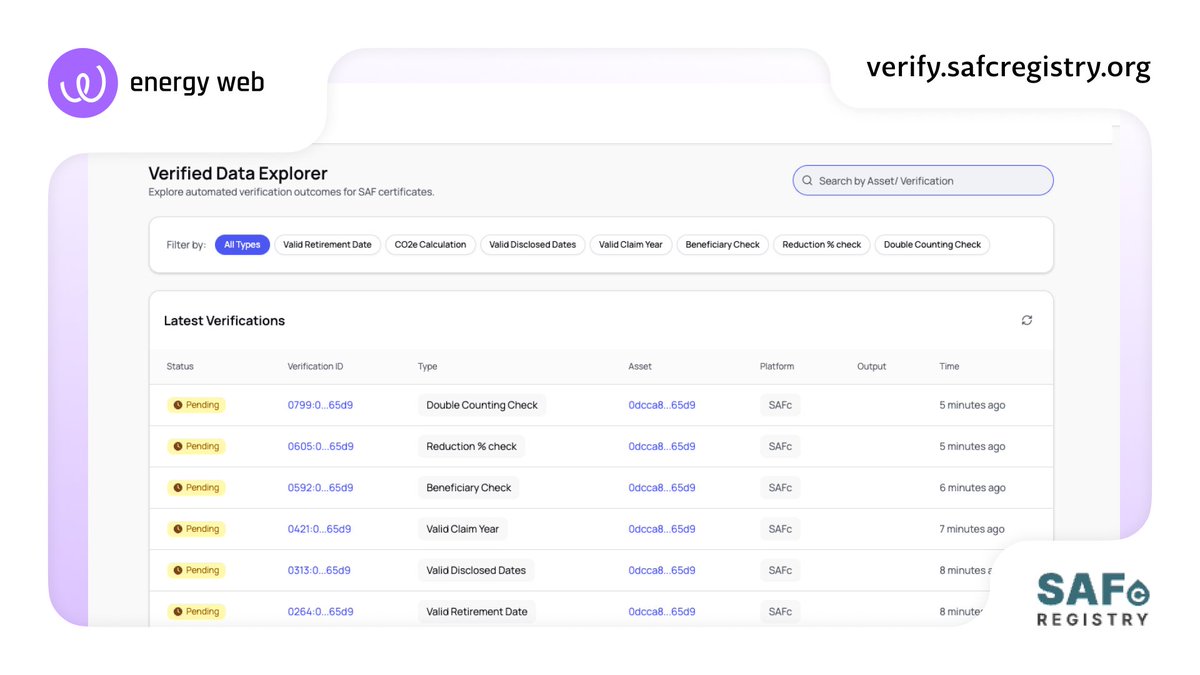1200x675 pixels.
Task: Open asset link in Reduction % check row
Action: point(662,446)
